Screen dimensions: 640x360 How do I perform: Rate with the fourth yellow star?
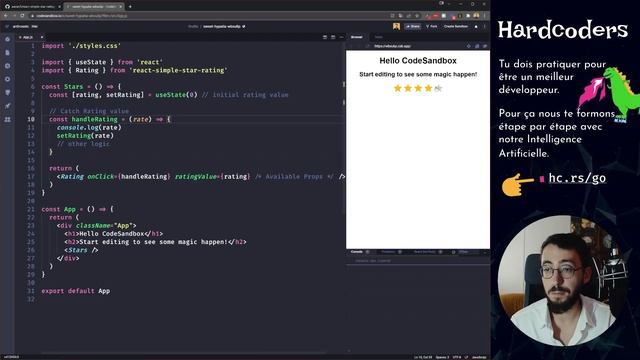tap(428, 88)
